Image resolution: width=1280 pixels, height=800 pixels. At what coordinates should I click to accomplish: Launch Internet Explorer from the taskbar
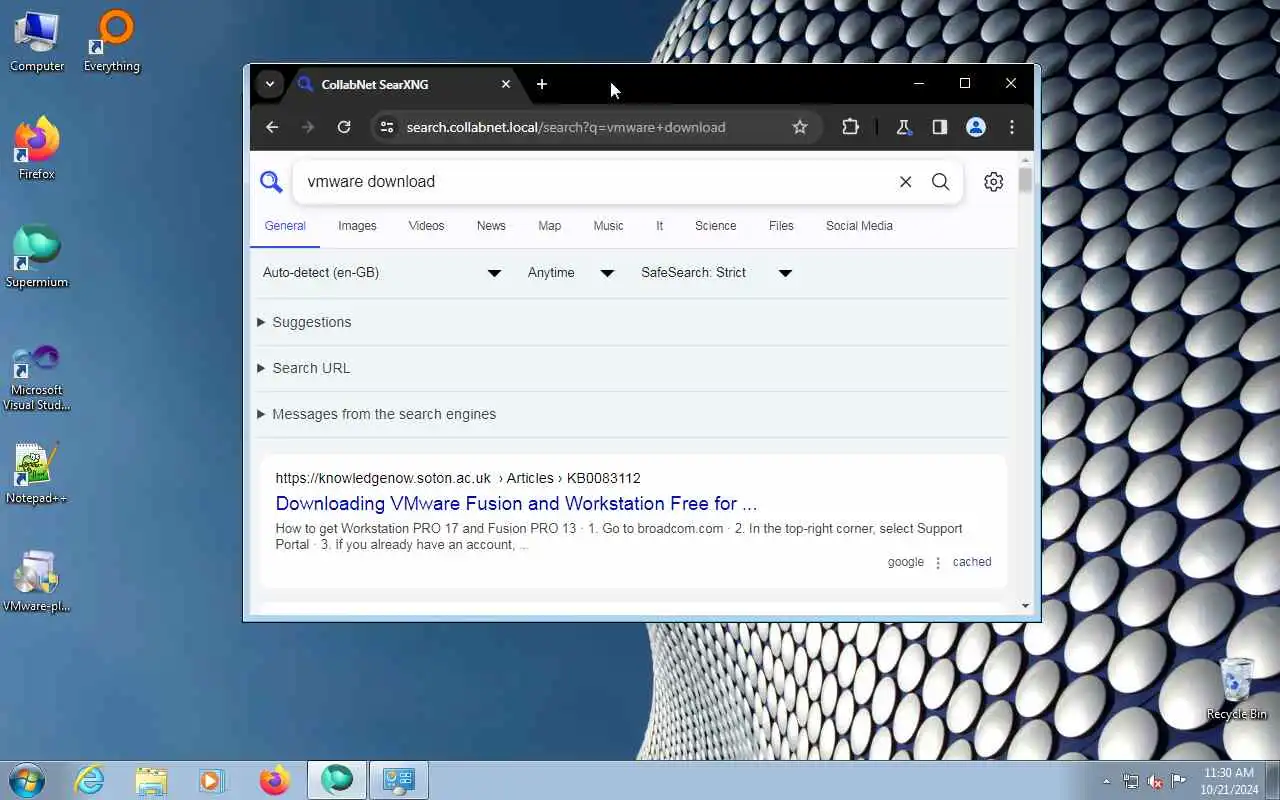[x=90, y=780]
